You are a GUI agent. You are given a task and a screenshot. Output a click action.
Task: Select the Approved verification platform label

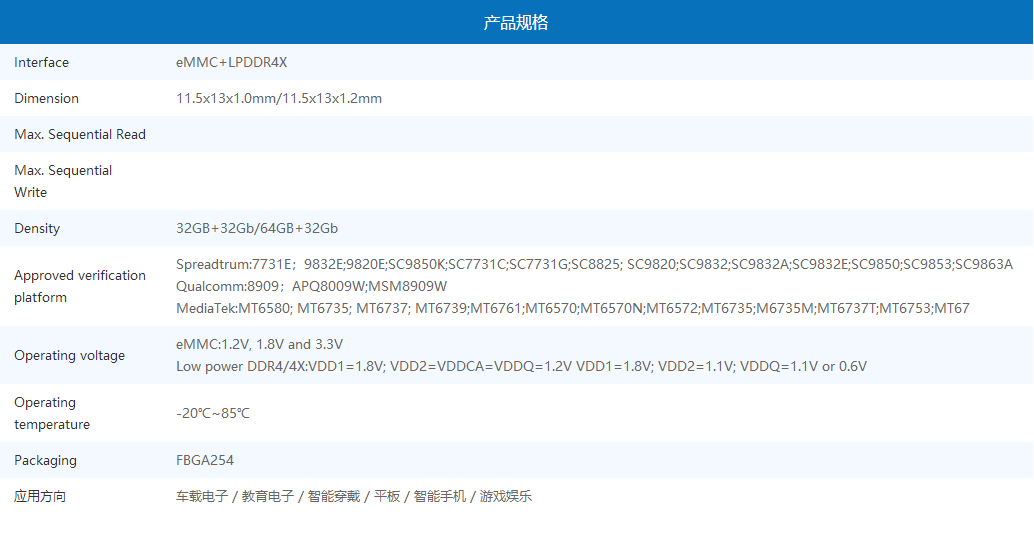80,286
